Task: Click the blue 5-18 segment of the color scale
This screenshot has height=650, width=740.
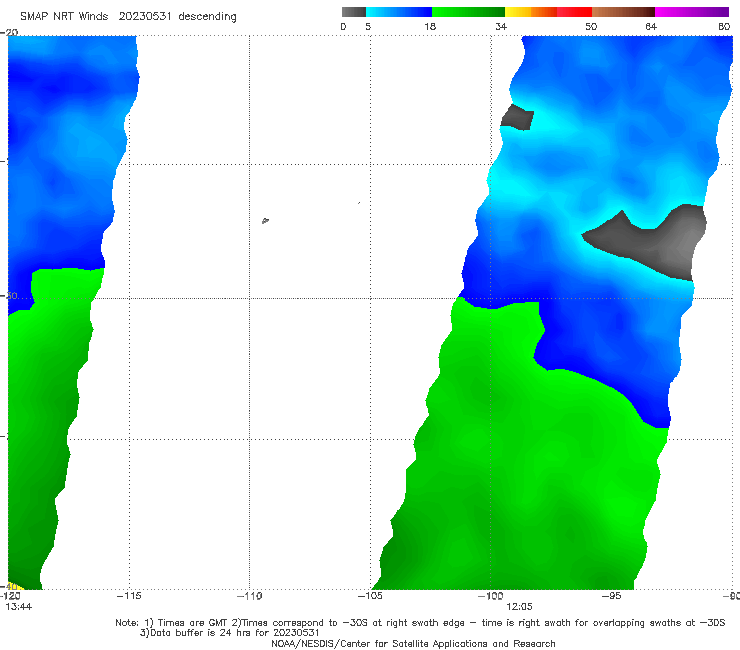Action: [x=399, y=12]
